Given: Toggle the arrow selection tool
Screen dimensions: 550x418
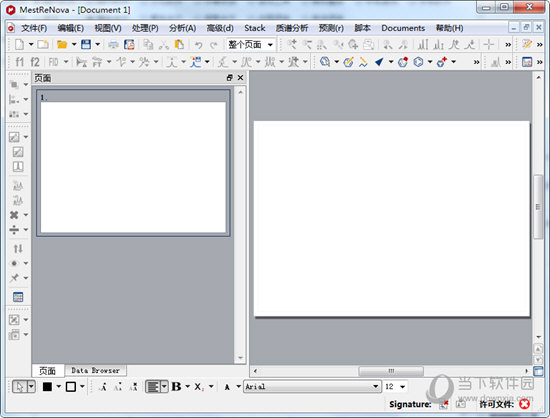Looking at the screenshot, I should pos(20,386).
